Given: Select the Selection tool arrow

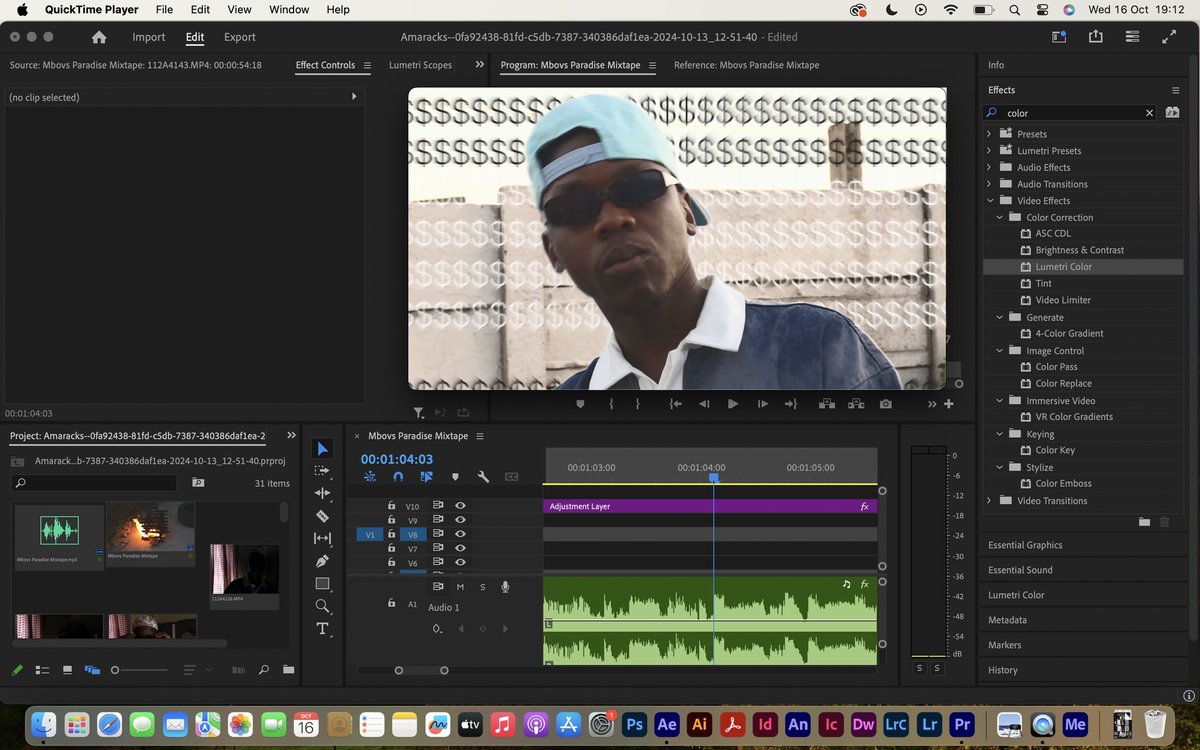Looking at the screenshot, I should click(x=322, y=450).
